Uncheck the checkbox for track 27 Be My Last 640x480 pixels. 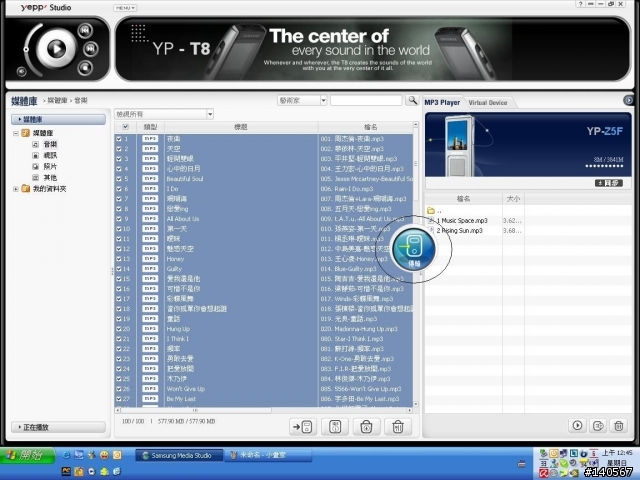point(119,399)
